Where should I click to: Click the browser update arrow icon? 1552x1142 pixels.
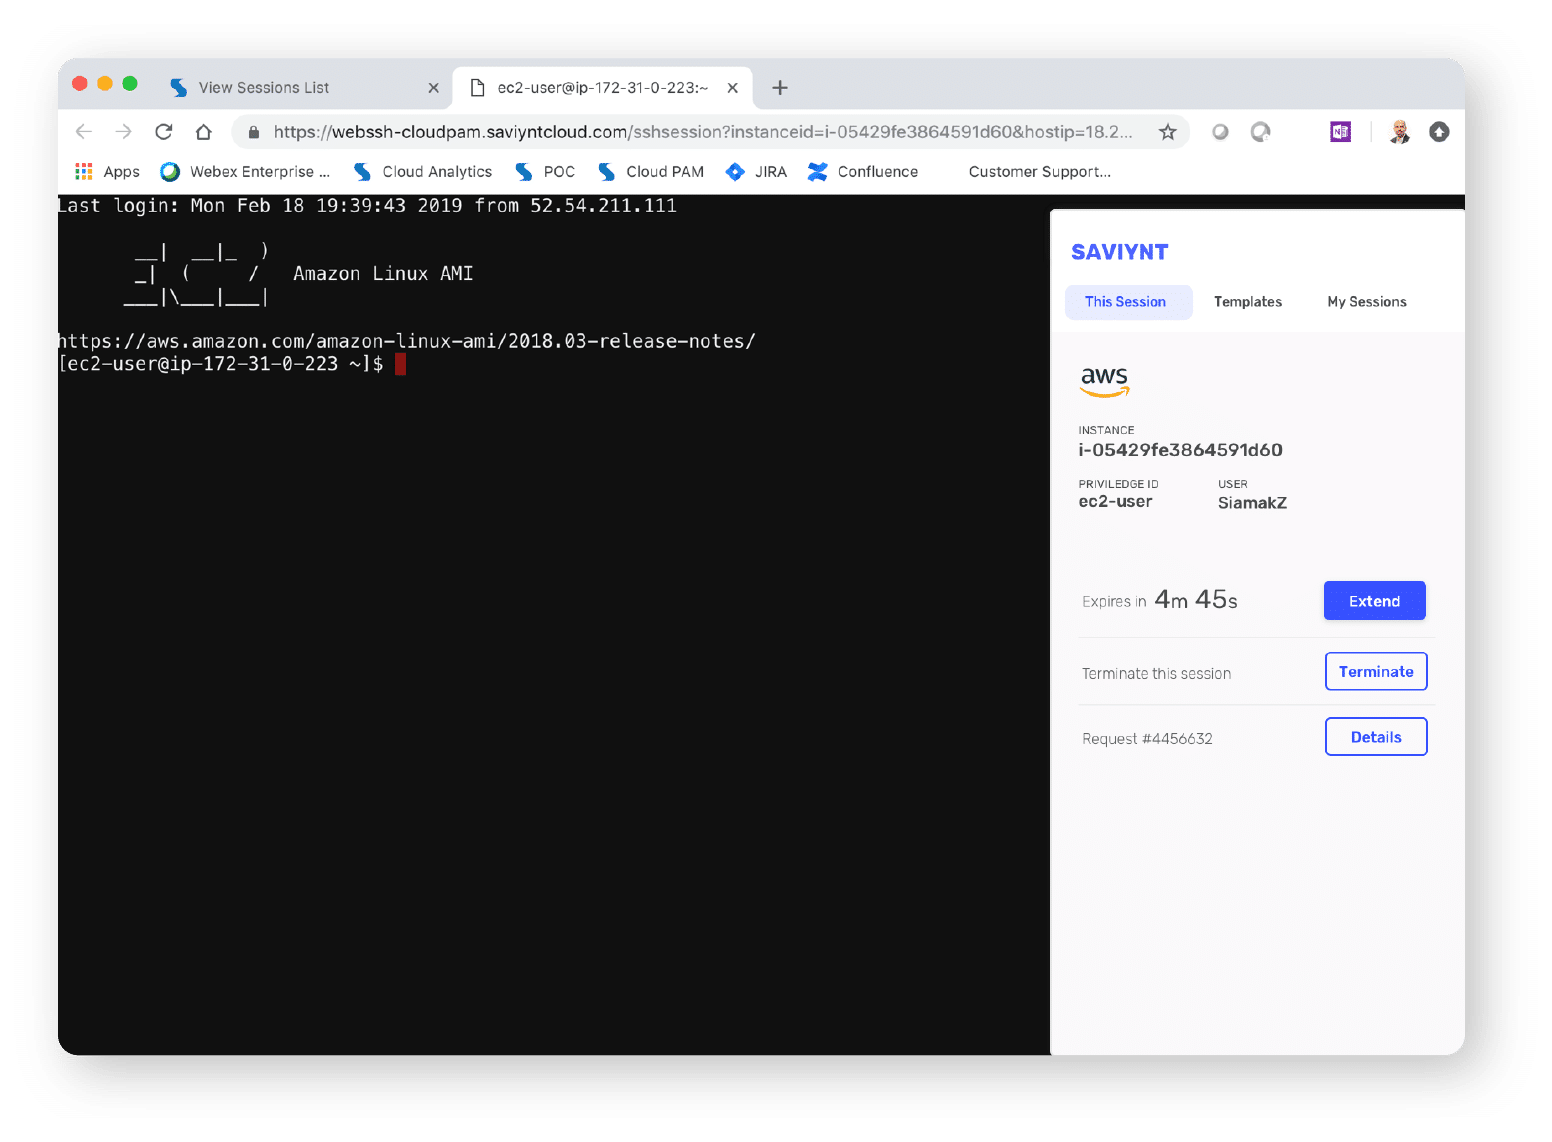pos(1439,131)
